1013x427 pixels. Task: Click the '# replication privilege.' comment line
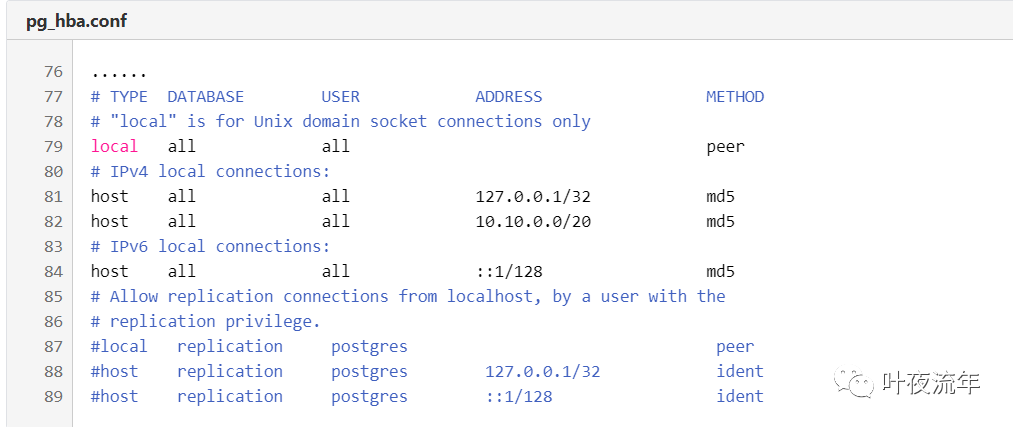click(x=205, y=322)
